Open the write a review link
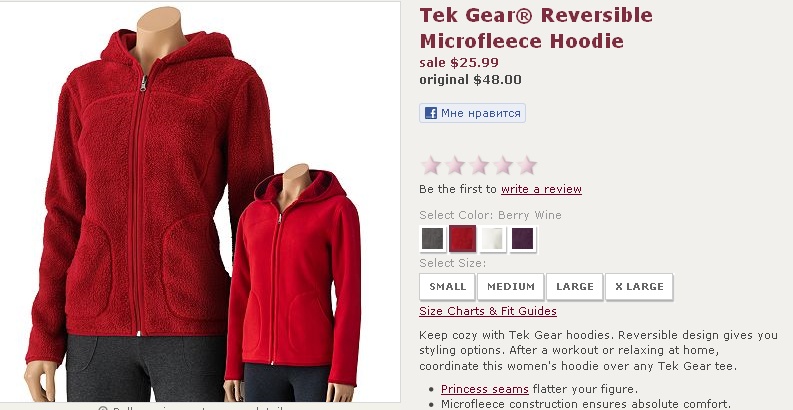Image resolution: width=793 pixels, height=410 pixels. [x=541, y=189]
